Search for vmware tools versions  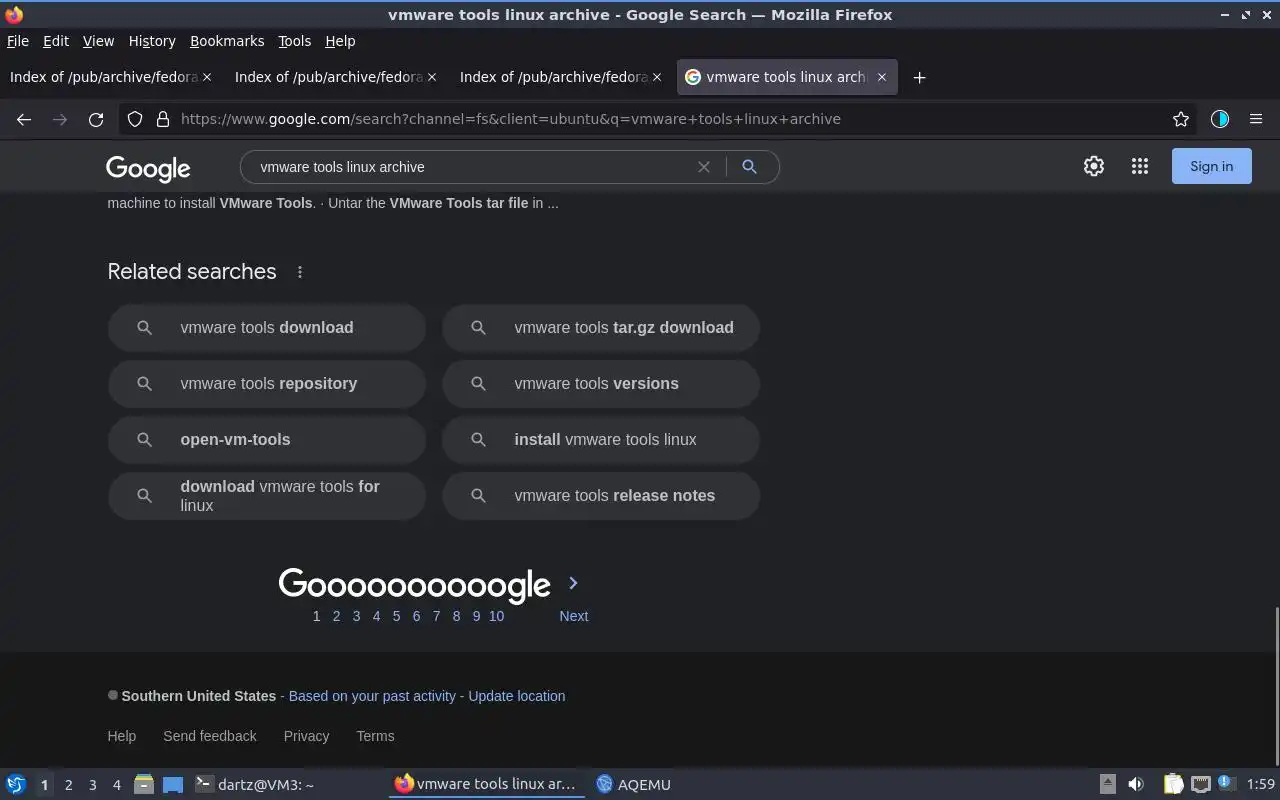tap(601, 384)
